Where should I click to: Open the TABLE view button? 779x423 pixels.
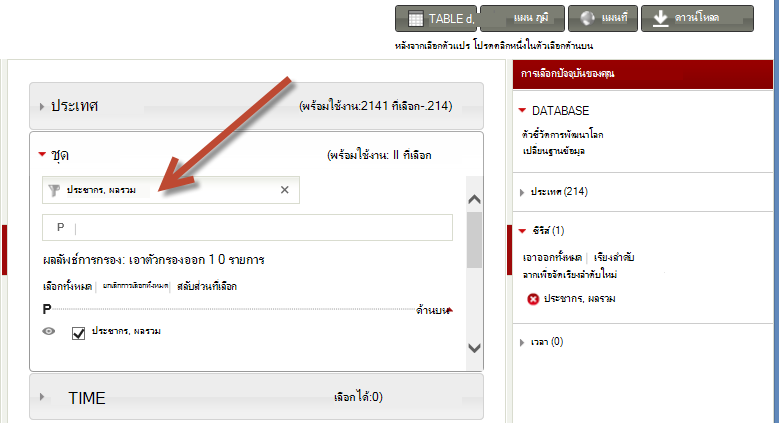pyautogui.click(x=436, y=18)
